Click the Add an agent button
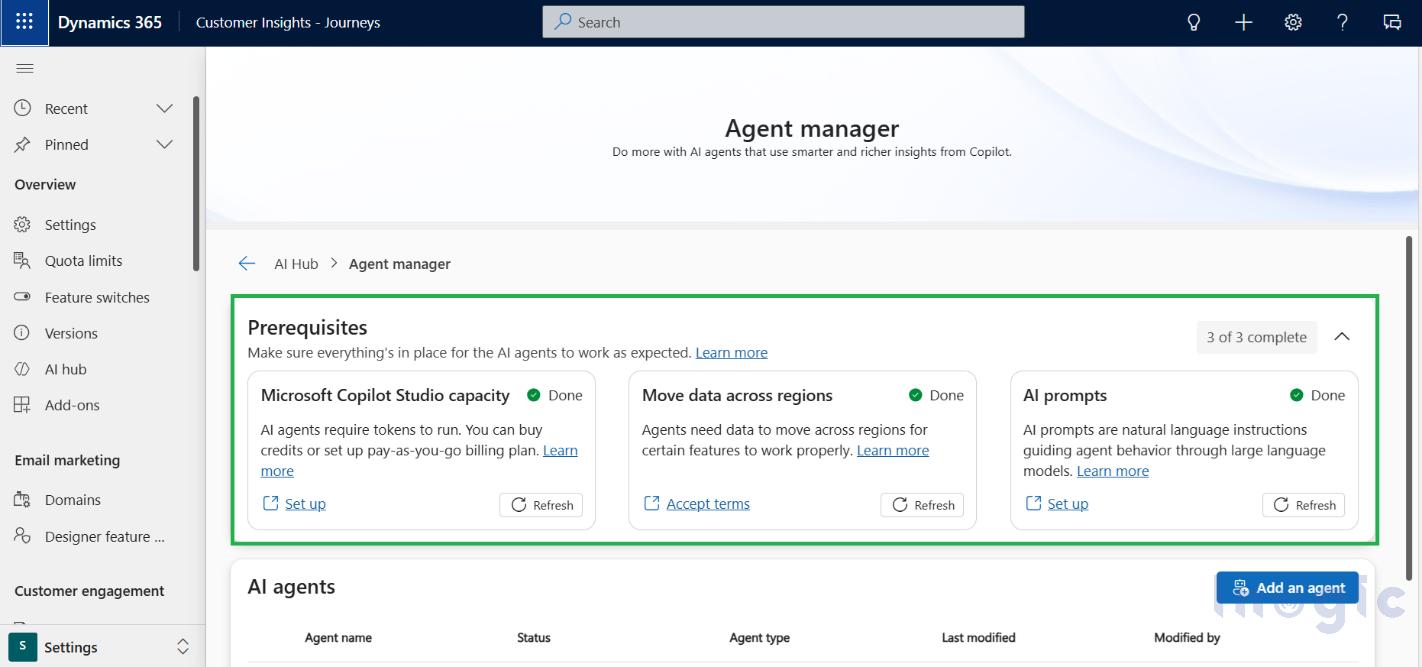Image resolution: width=1422 pixels, height=667 pixels. pyautogui.click(x=1287, y=587)
